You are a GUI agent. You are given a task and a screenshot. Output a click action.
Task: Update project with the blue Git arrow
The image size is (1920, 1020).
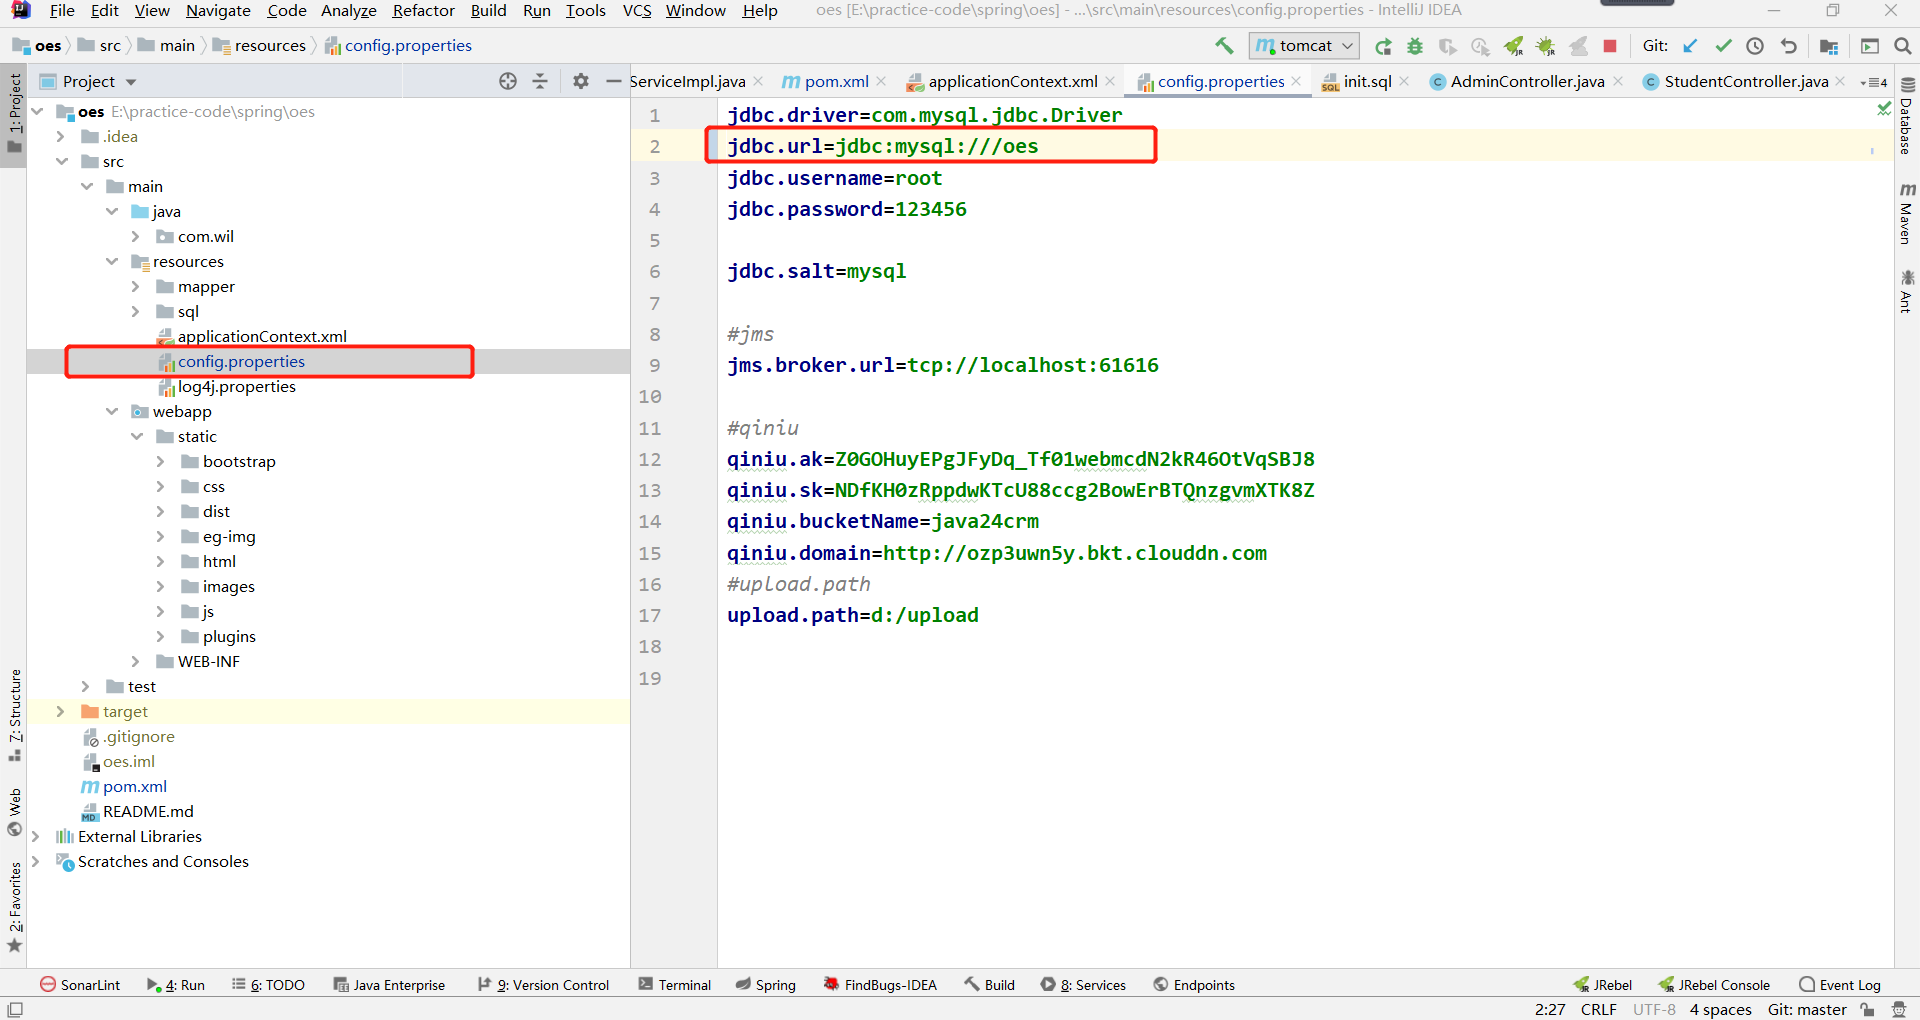(1691, 46)
